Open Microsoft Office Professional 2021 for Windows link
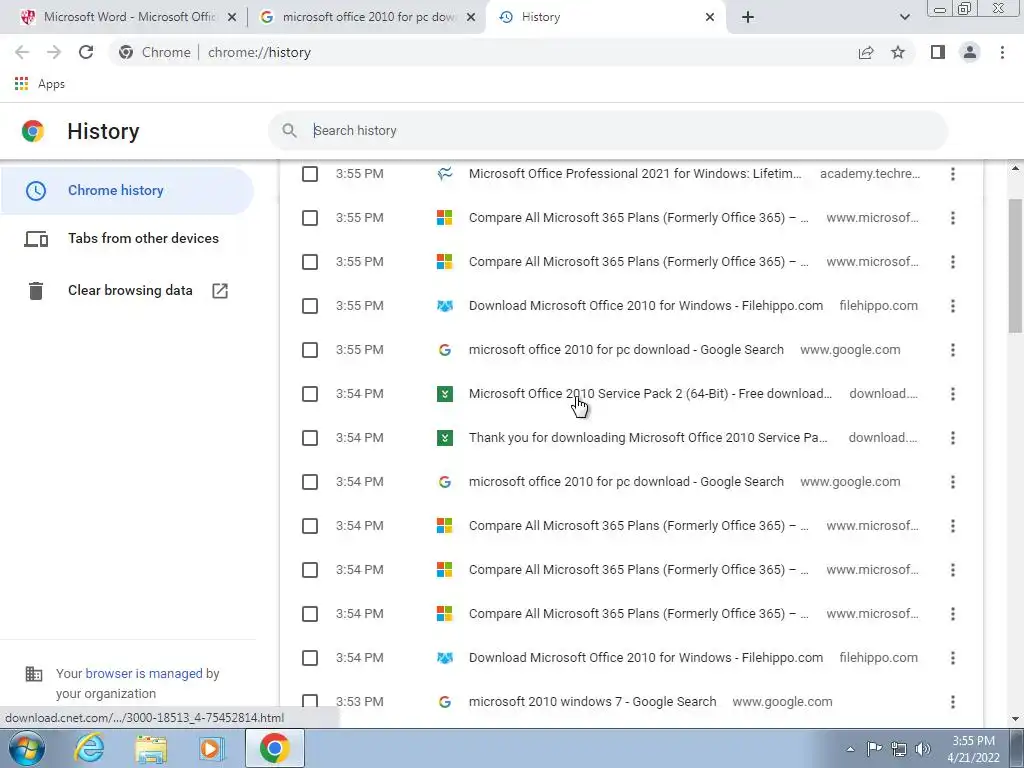 (x=635, y=174)
